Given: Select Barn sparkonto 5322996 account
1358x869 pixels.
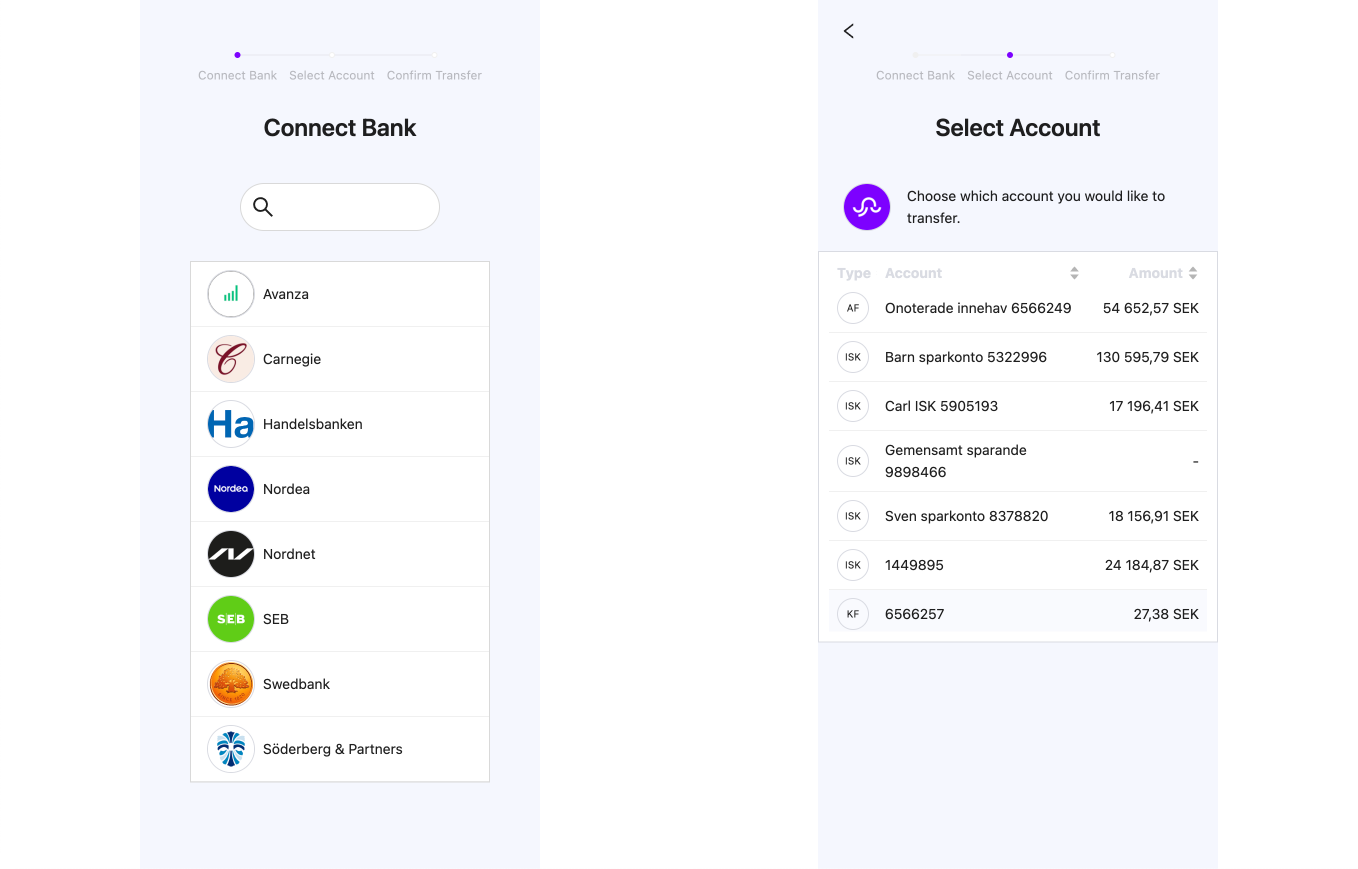Looking at the screenshot, I should pyautogui.click(x=966, y=357).
